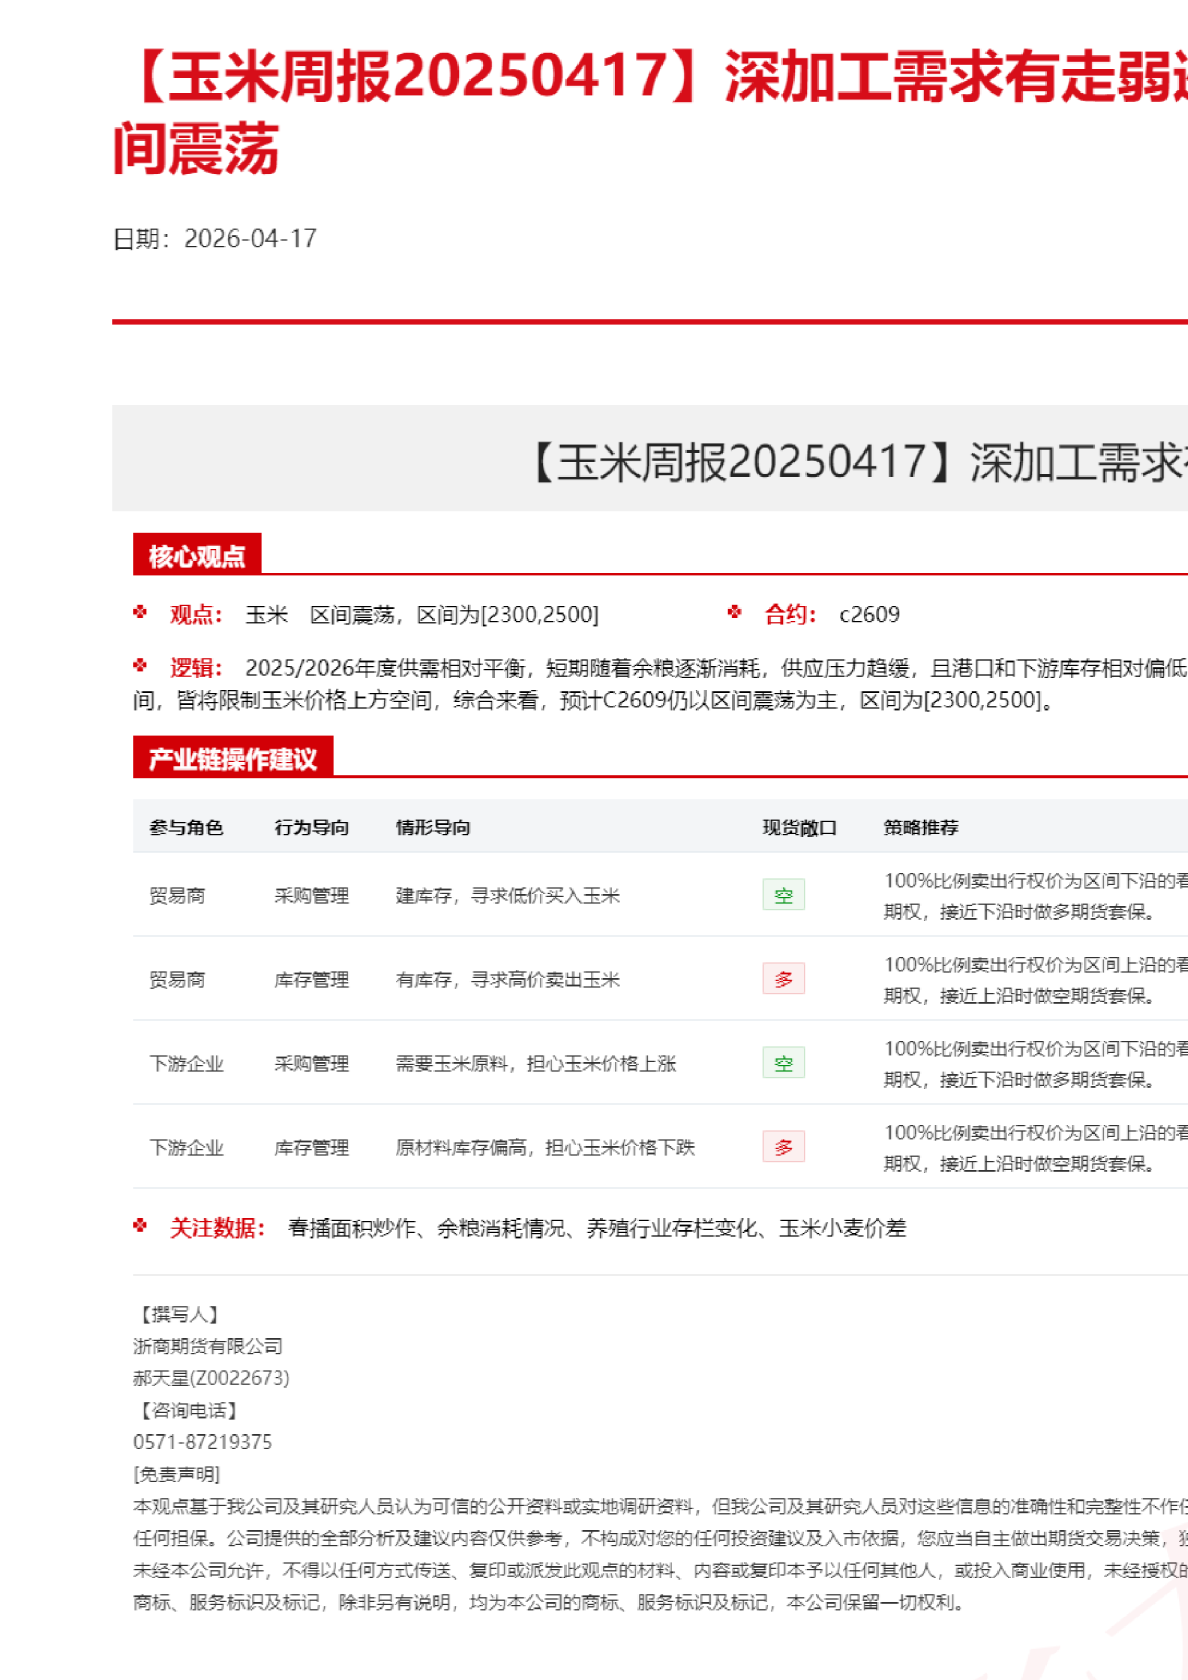
Task: Click the 现货敞口 column header
Action: [x=799, y=827]
